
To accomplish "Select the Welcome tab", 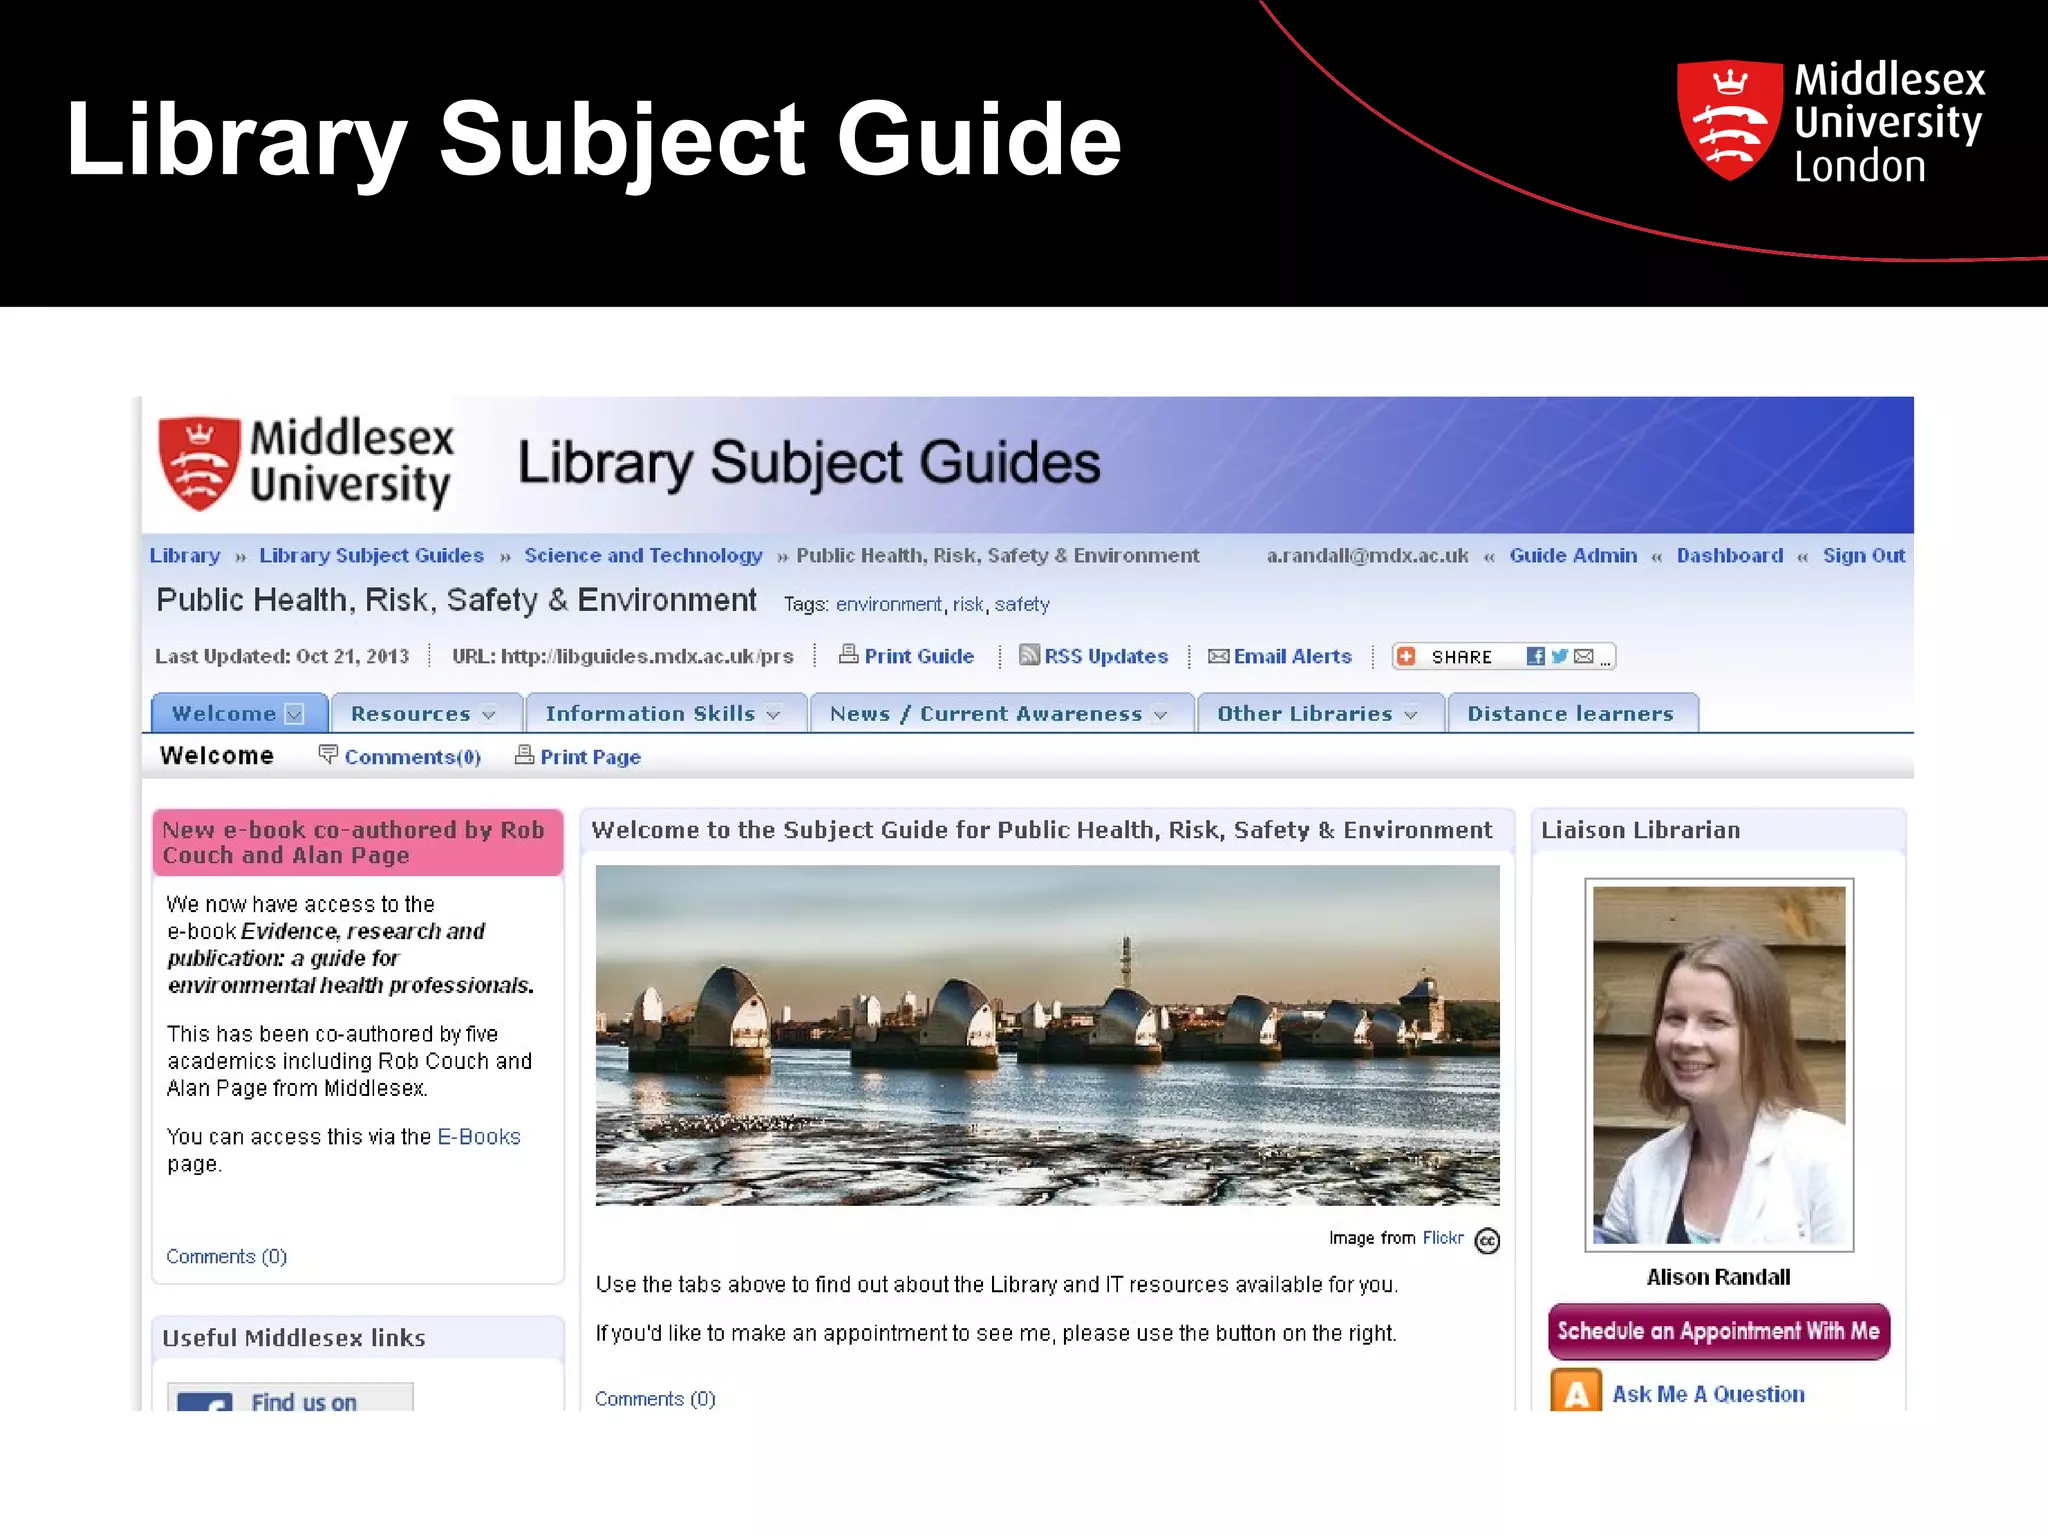I will [239, 713].
